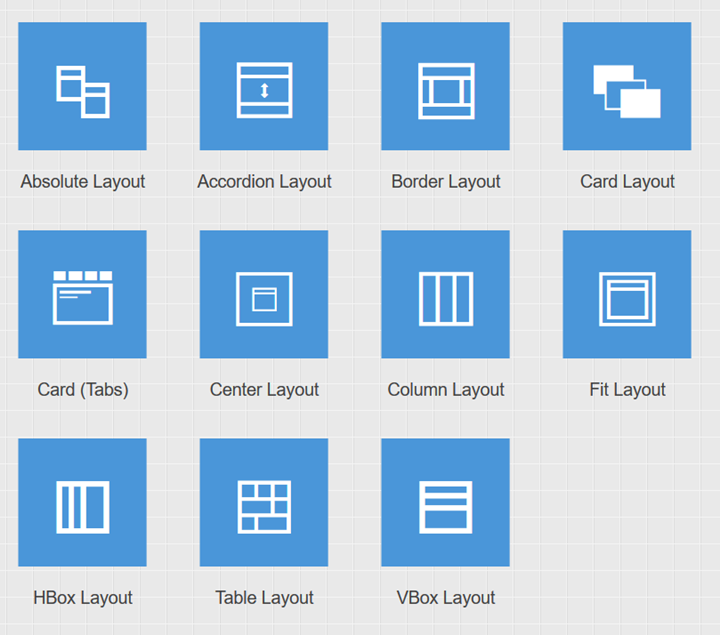Click the 'Absolute Layout' label
This screenshot has width=720, height=635.
83,182
